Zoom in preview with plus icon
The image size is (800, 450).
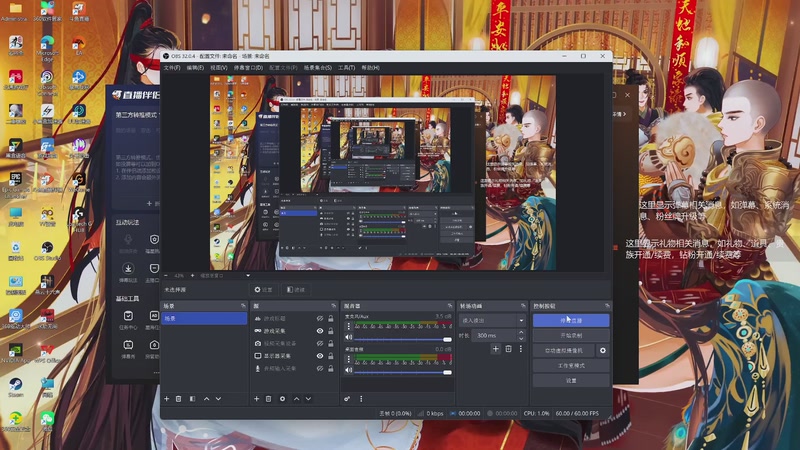tap(192, 276)
